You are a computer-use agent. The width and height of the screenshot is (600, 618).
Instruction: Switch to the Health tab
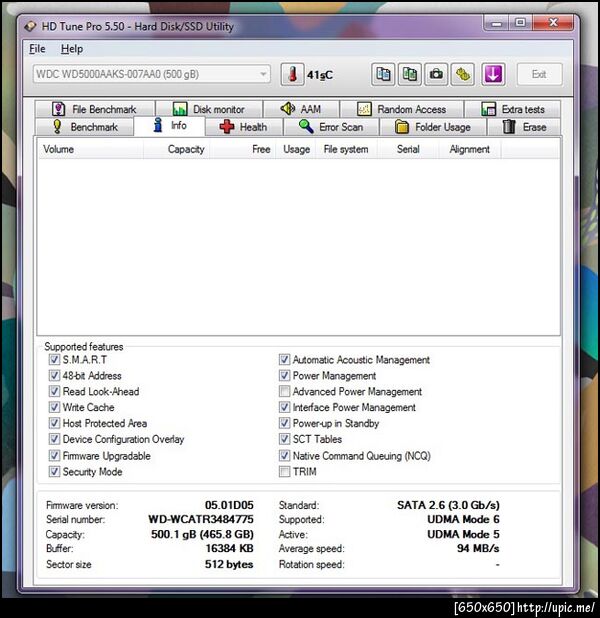coord(244,127)
